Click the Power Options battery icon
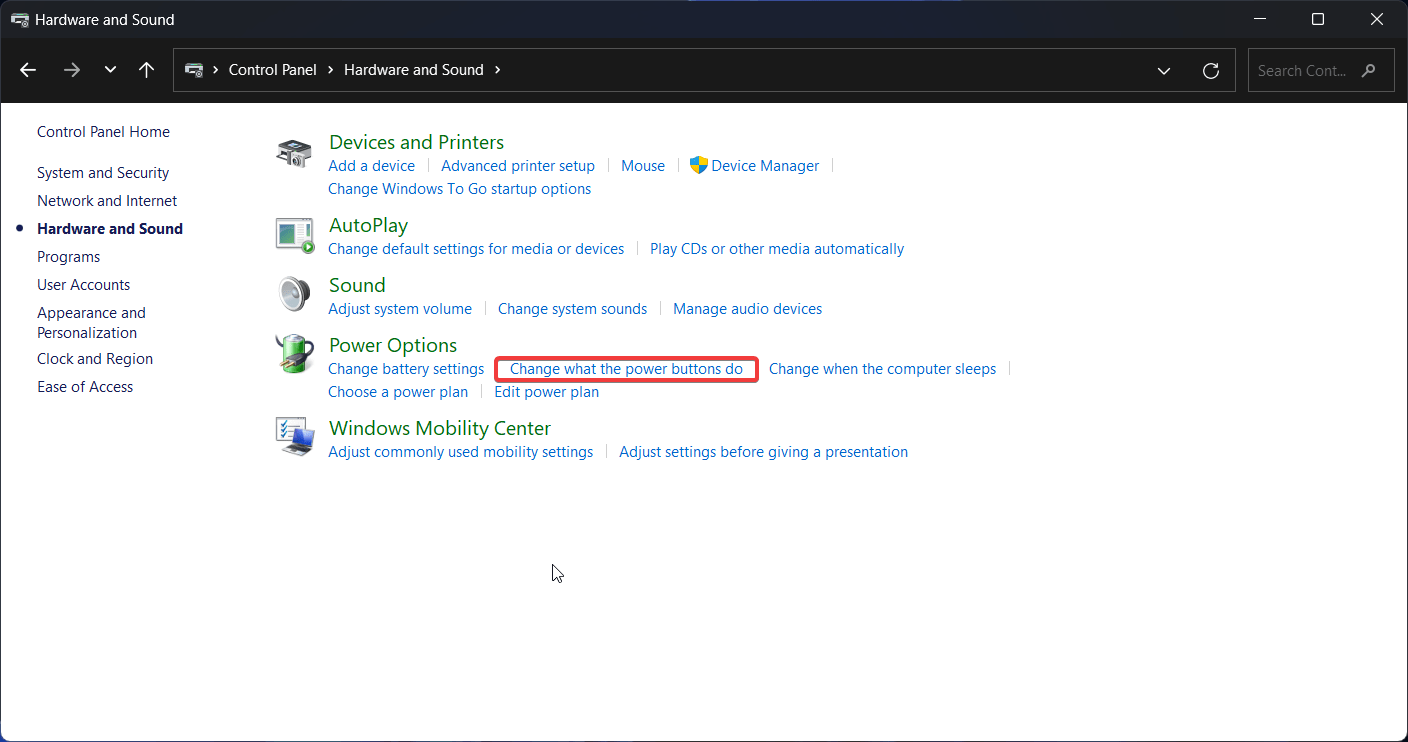 (x=294, y=354)
